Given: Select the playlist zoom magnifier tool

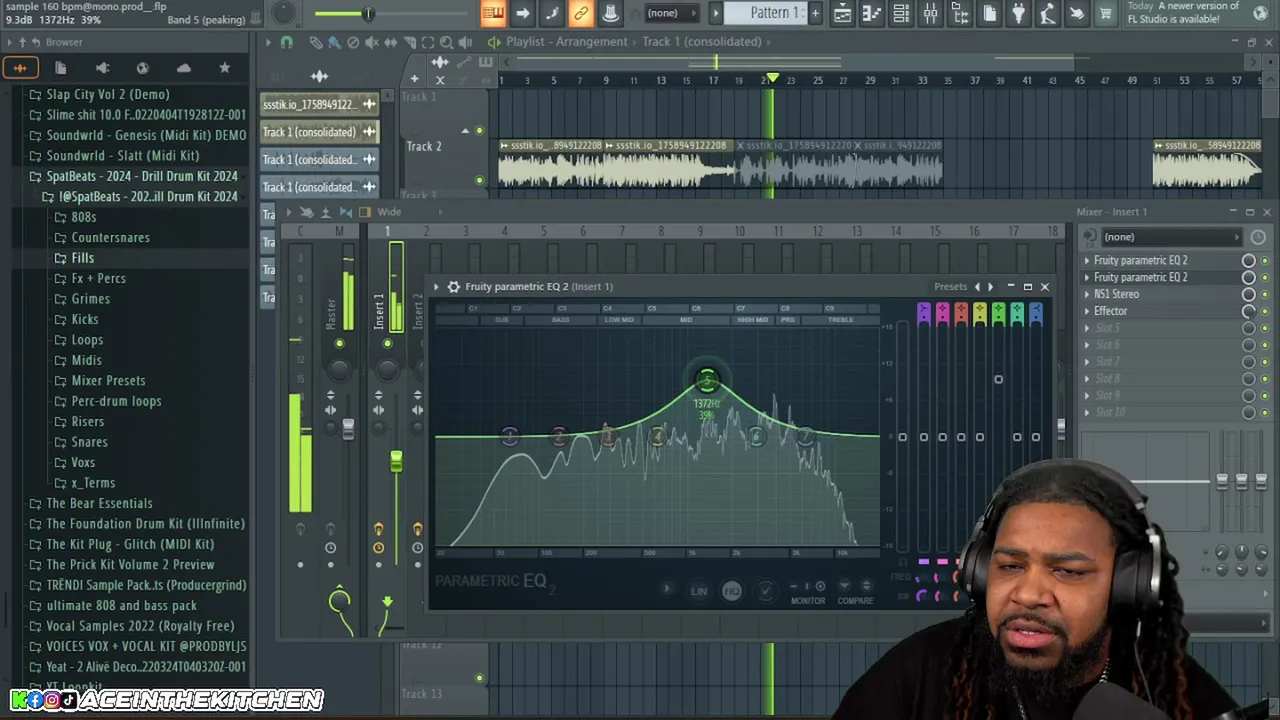Looking at the screenshot, I should pyautogui.click(x=447, y=42).
